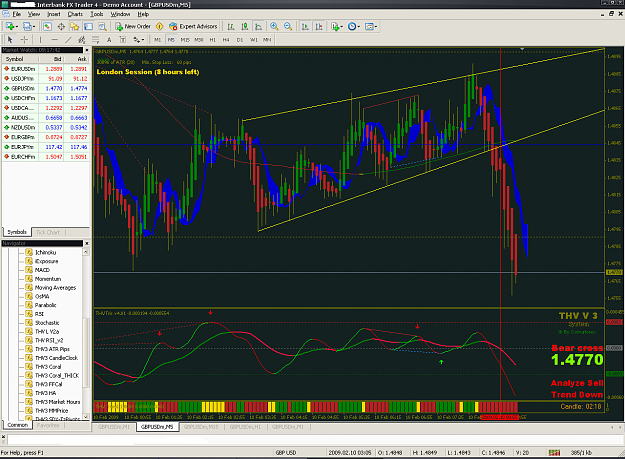Screen dimensions: 625x459
Task: Select the Fibonacci retracement tool
Action: [x=95, y=39]
